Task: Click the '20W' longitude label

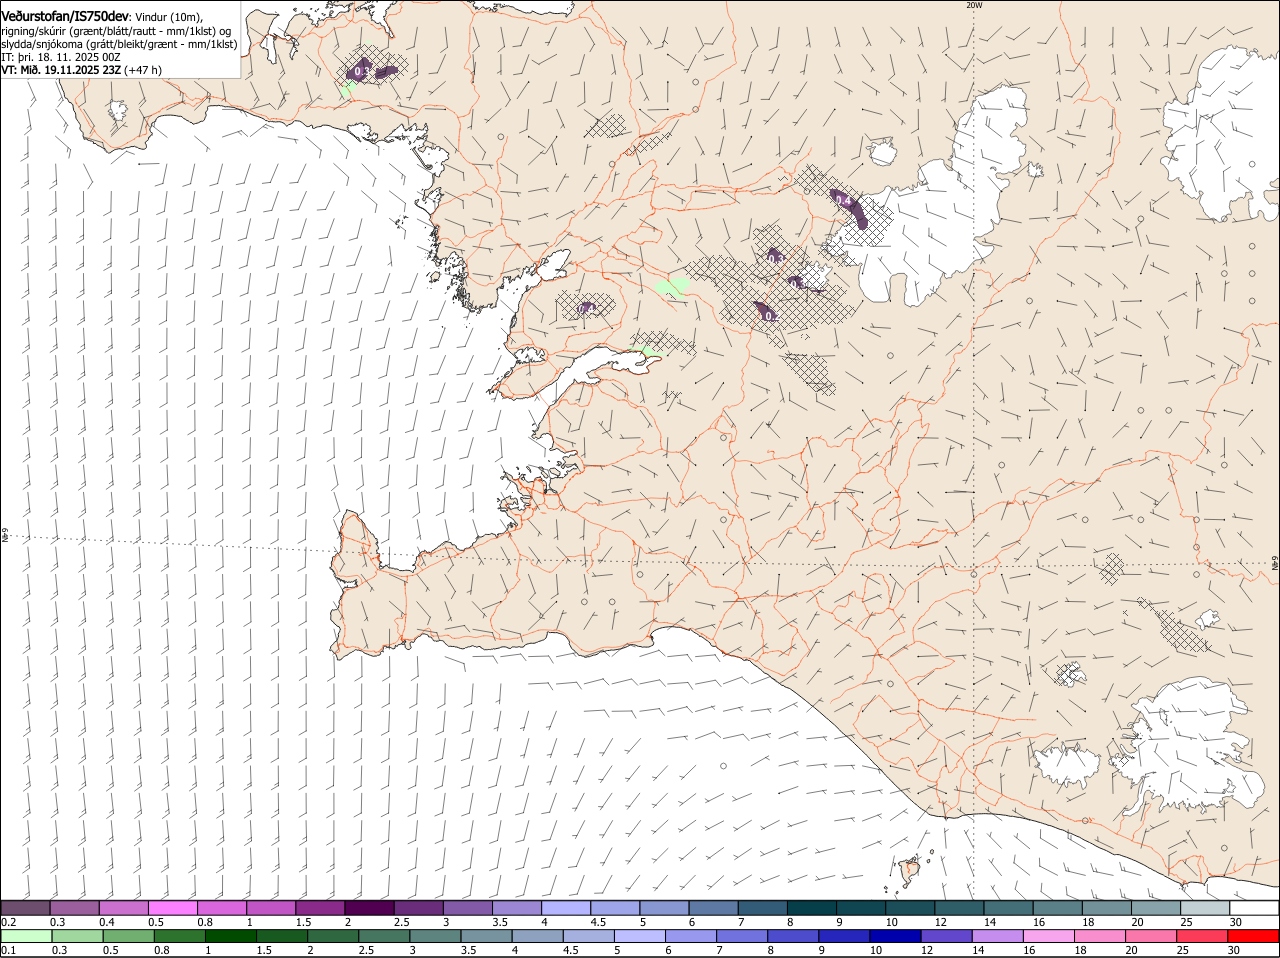Action: click(x=974, y=5)
